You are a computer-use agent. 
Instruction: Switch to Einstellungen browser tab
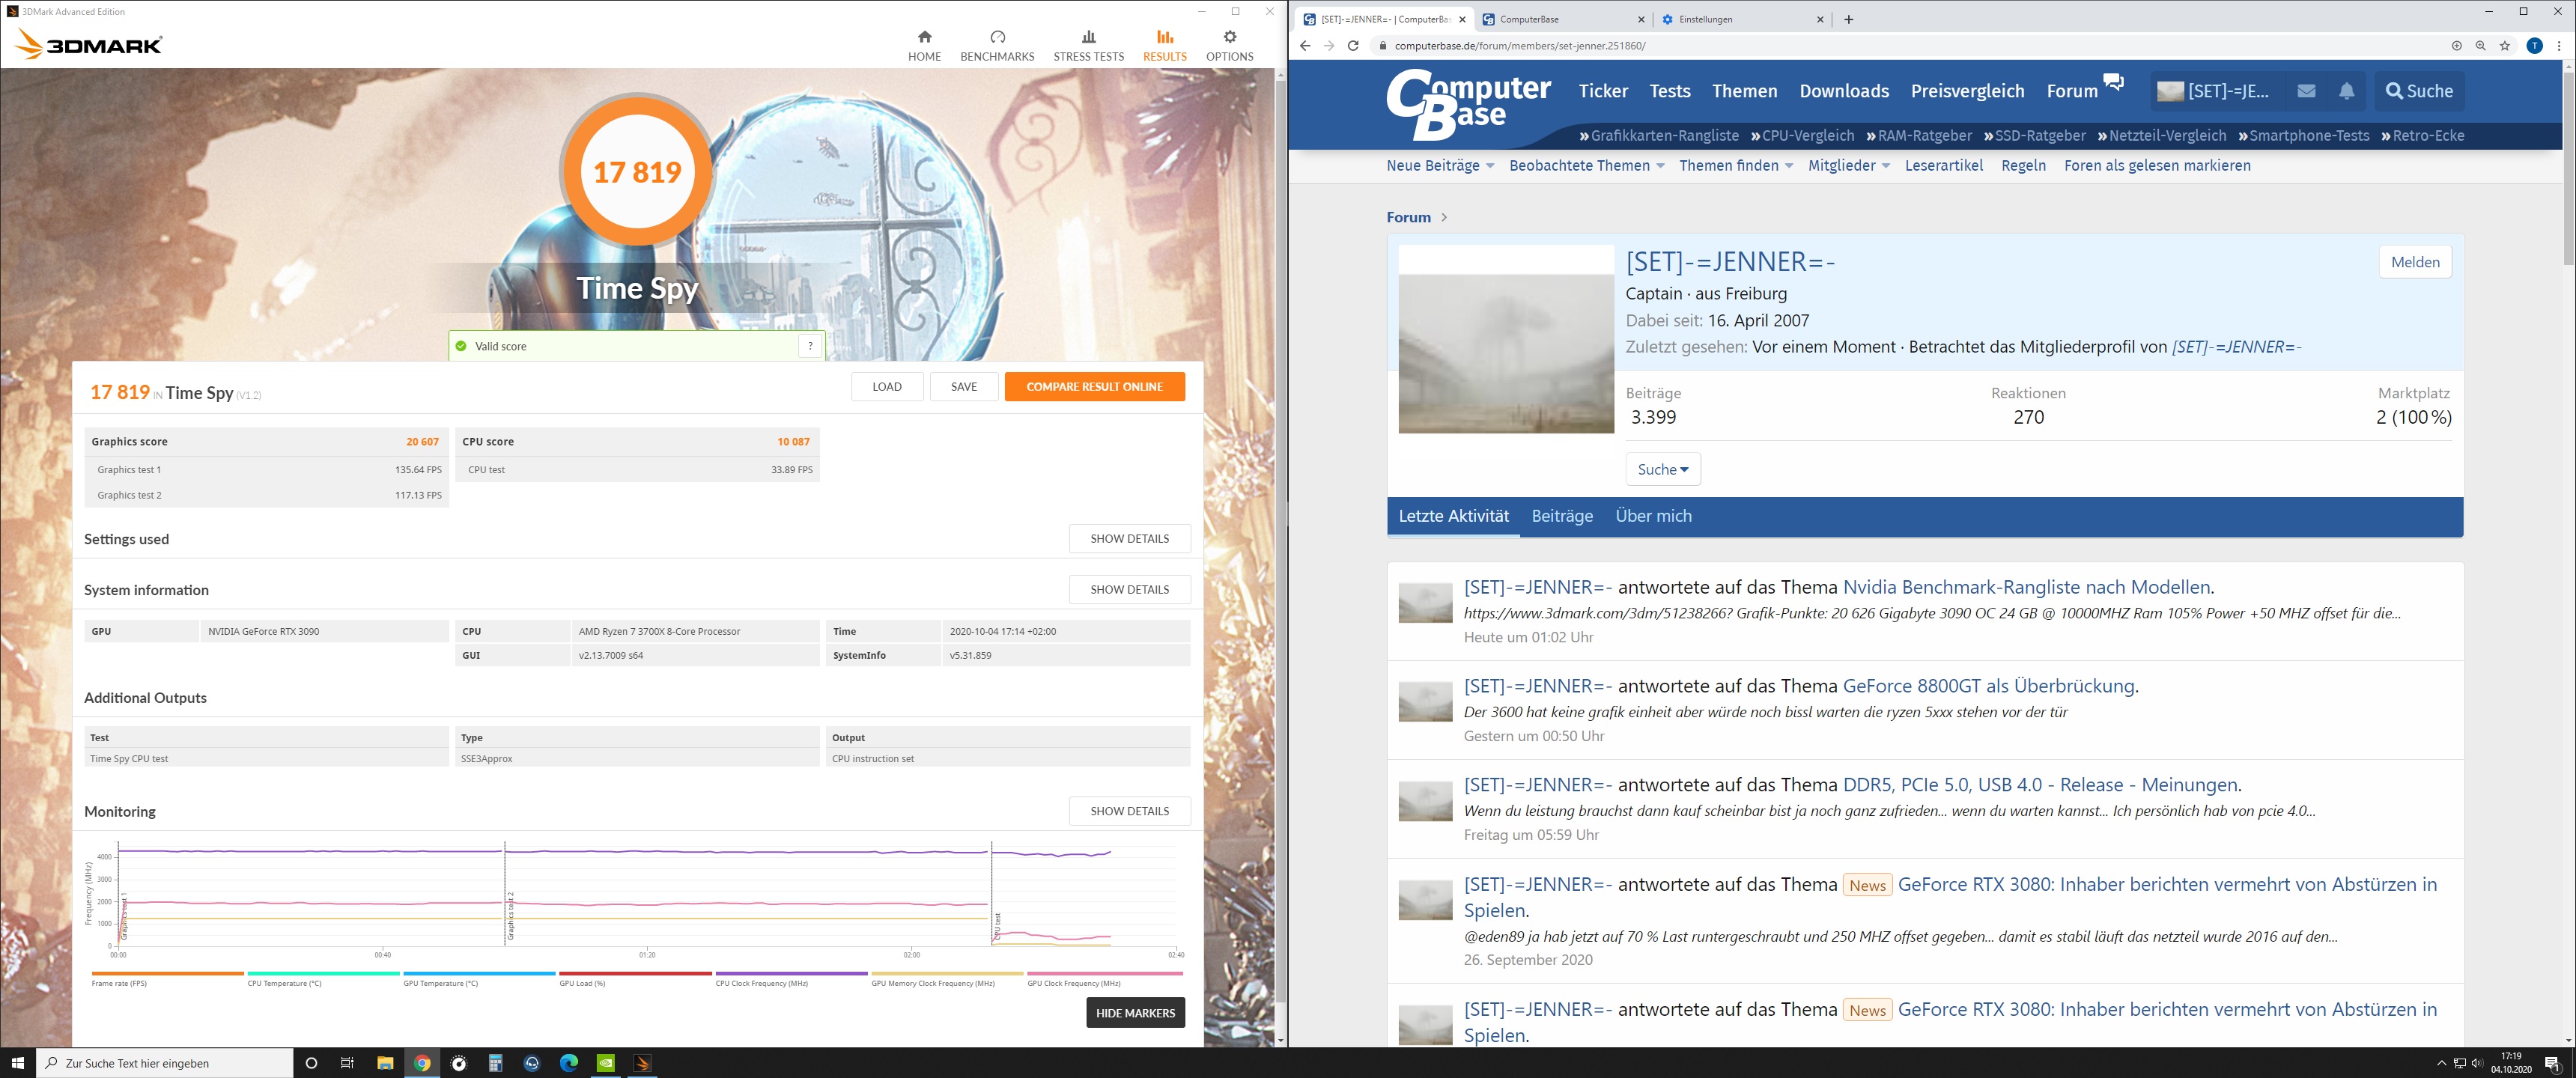coord(1706,19)
